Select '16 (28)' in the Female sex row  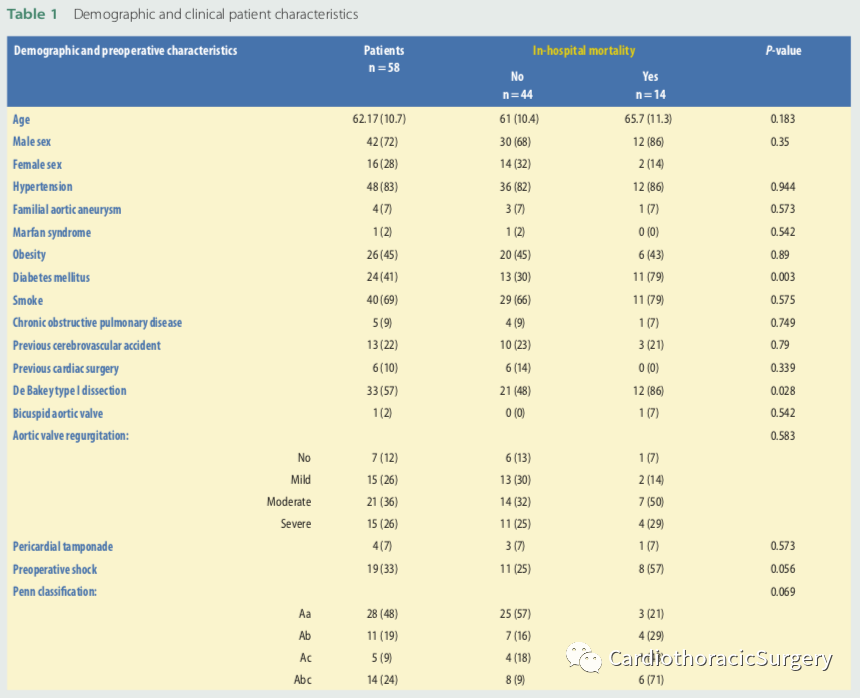(382, 164)
